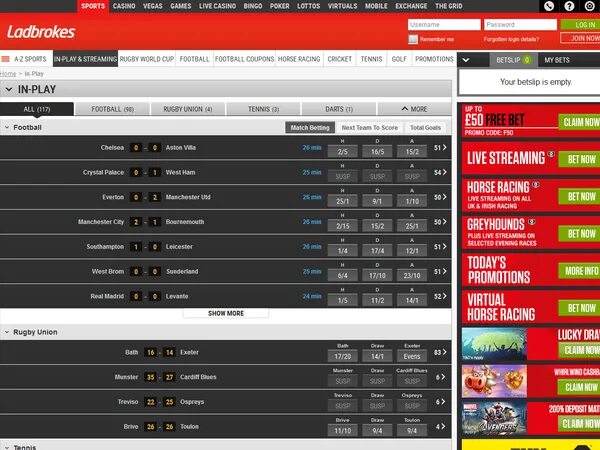The height and width of the screenshot is (450, 600).
Task: Expand the More sports tab
Action: coord(414,109)
